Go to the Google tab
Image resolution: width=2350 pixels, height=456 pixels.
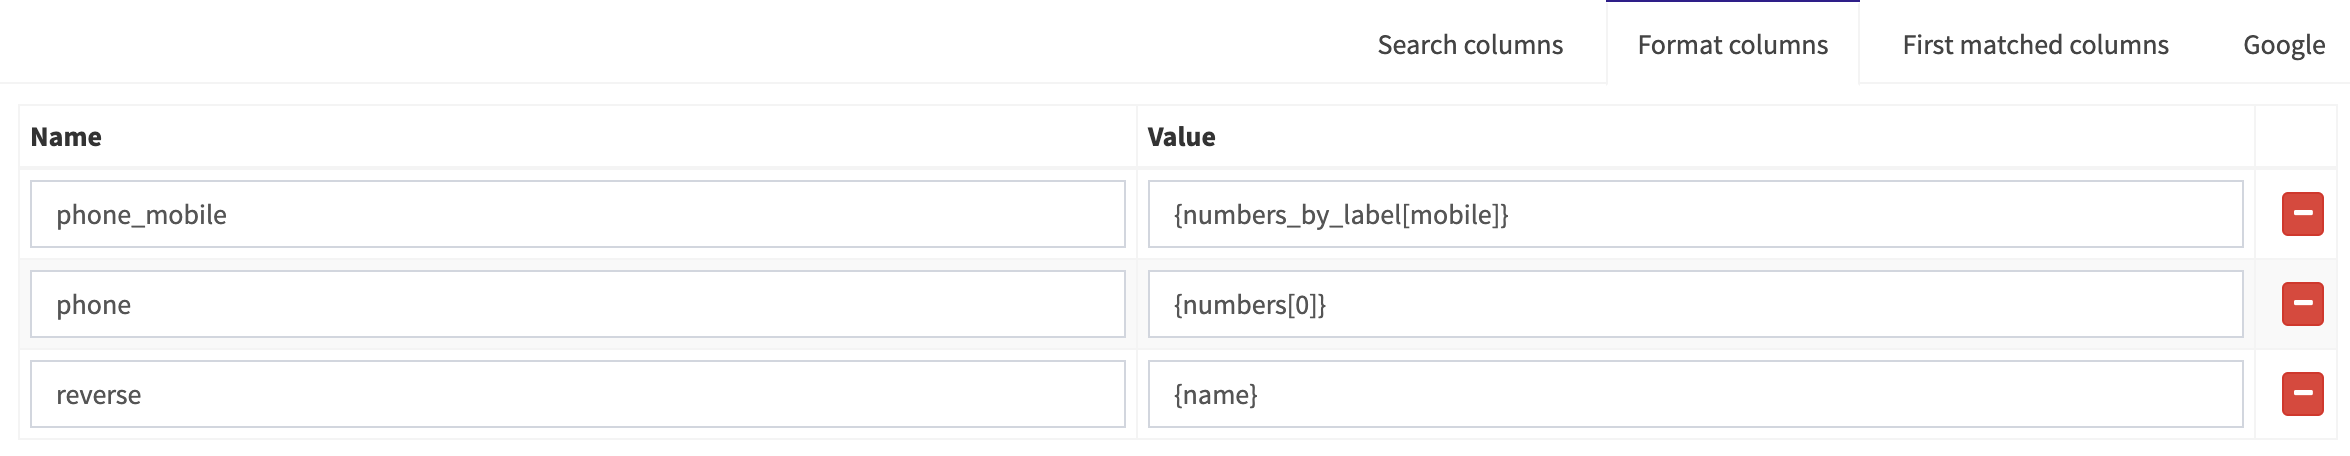point(2284,45)
